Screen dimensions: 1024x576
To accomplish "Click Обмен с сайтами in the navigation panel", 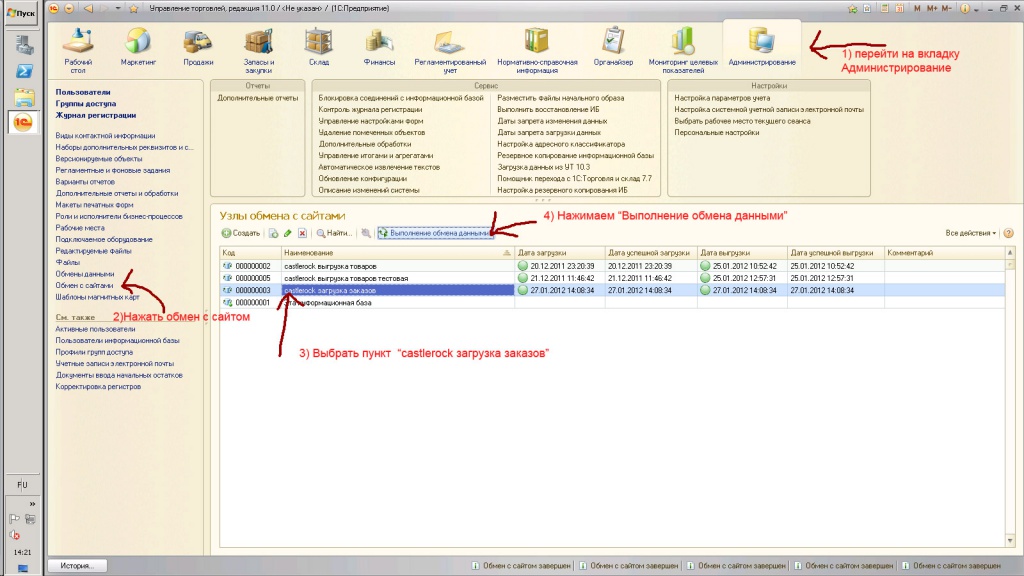I will click(x=84, y=285).
